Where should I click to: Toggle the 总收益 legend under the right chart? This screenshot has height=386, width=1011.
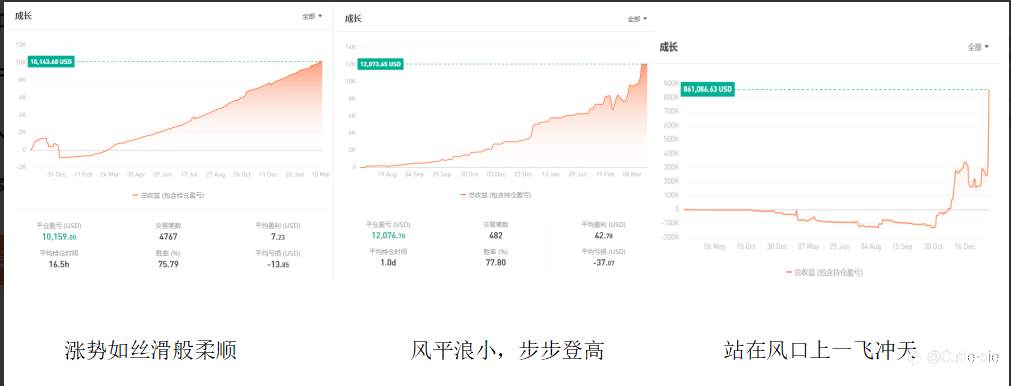(x=825, y=273)
